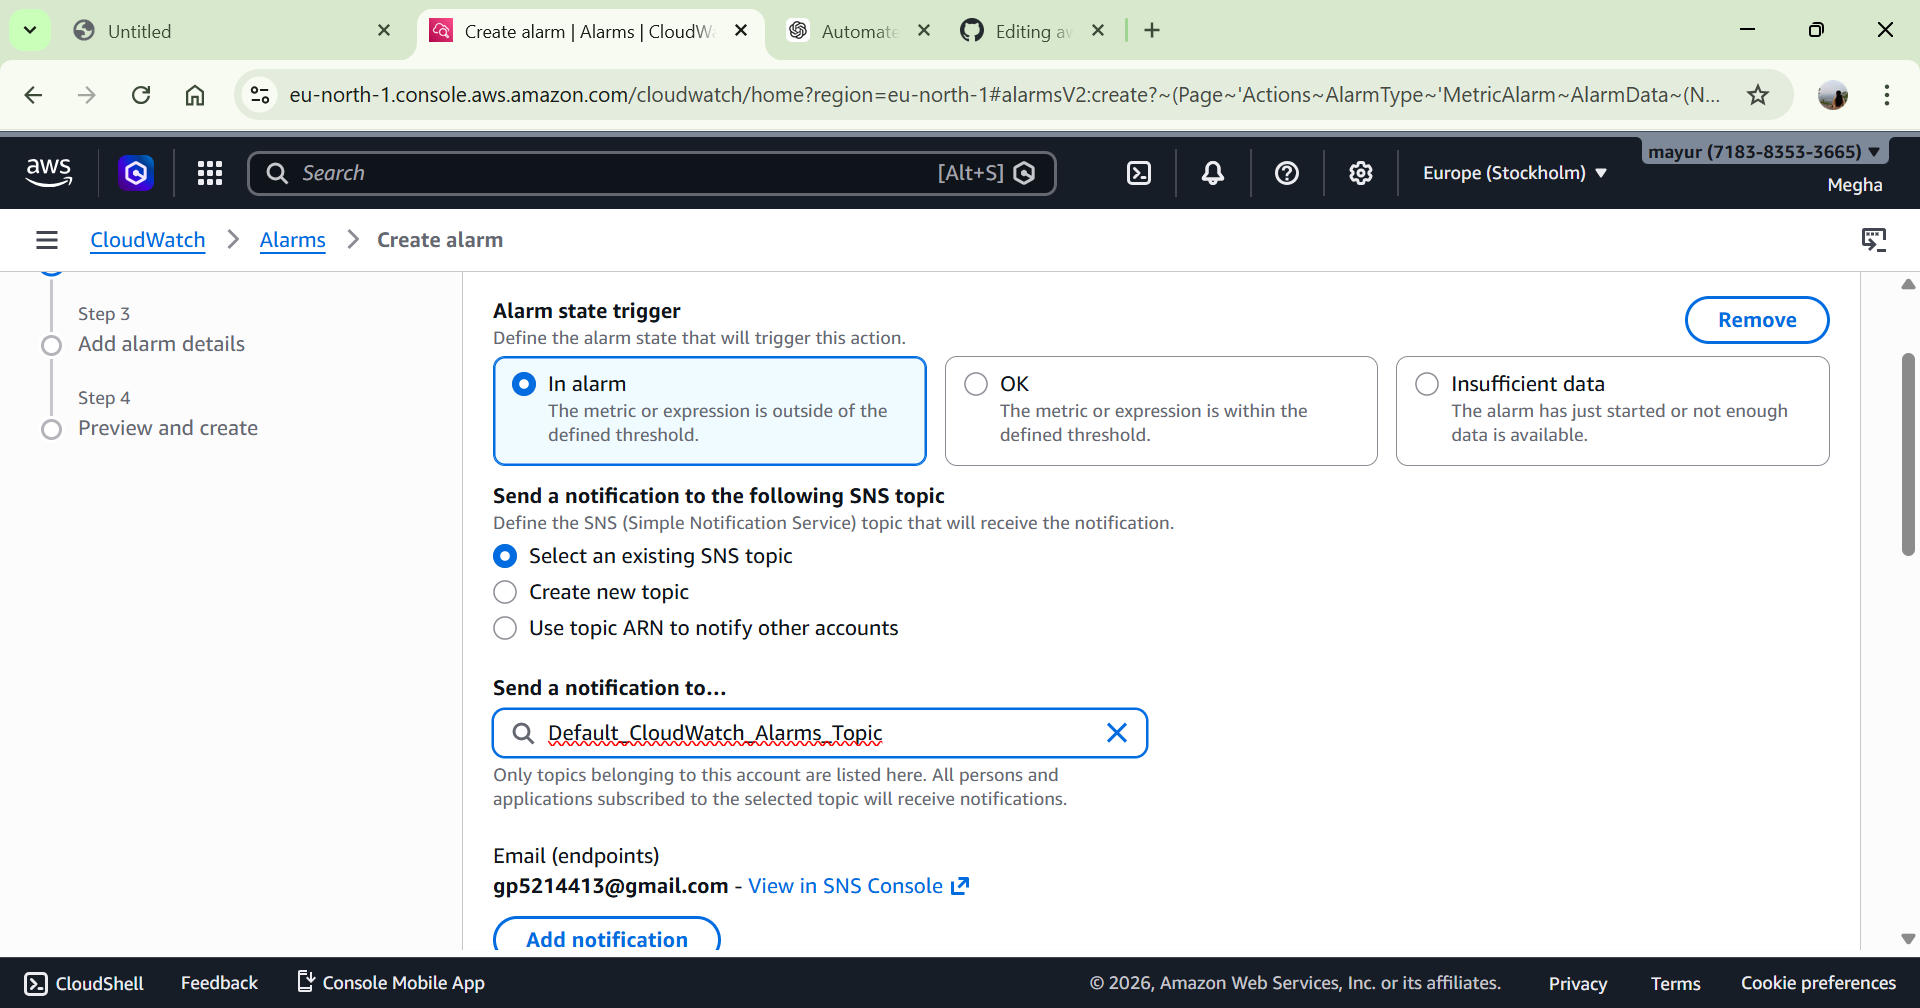Open the browser profile avatar
Screen dimensions: 1920x1008
[x=1833, y=95]
